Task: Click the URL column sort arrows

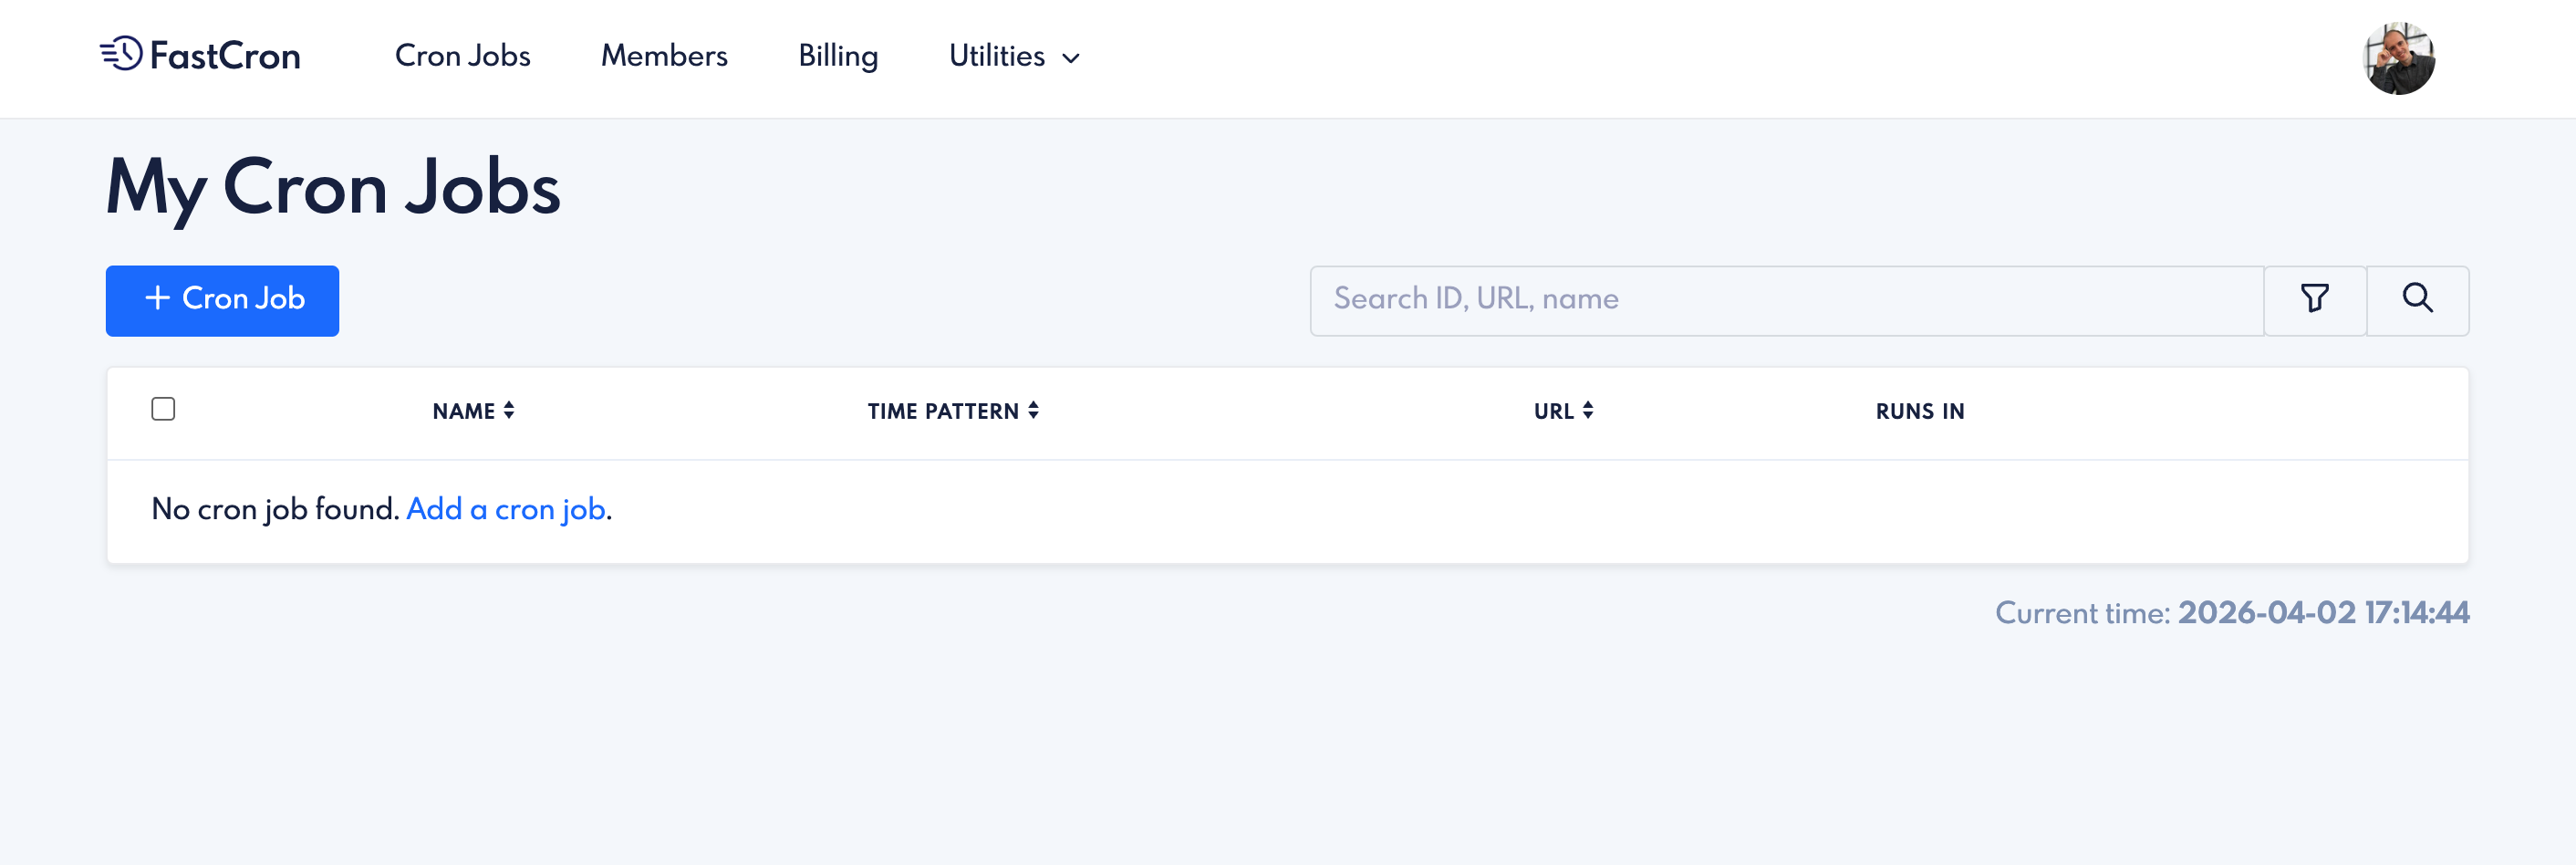Action: (x=1588, y=410)
